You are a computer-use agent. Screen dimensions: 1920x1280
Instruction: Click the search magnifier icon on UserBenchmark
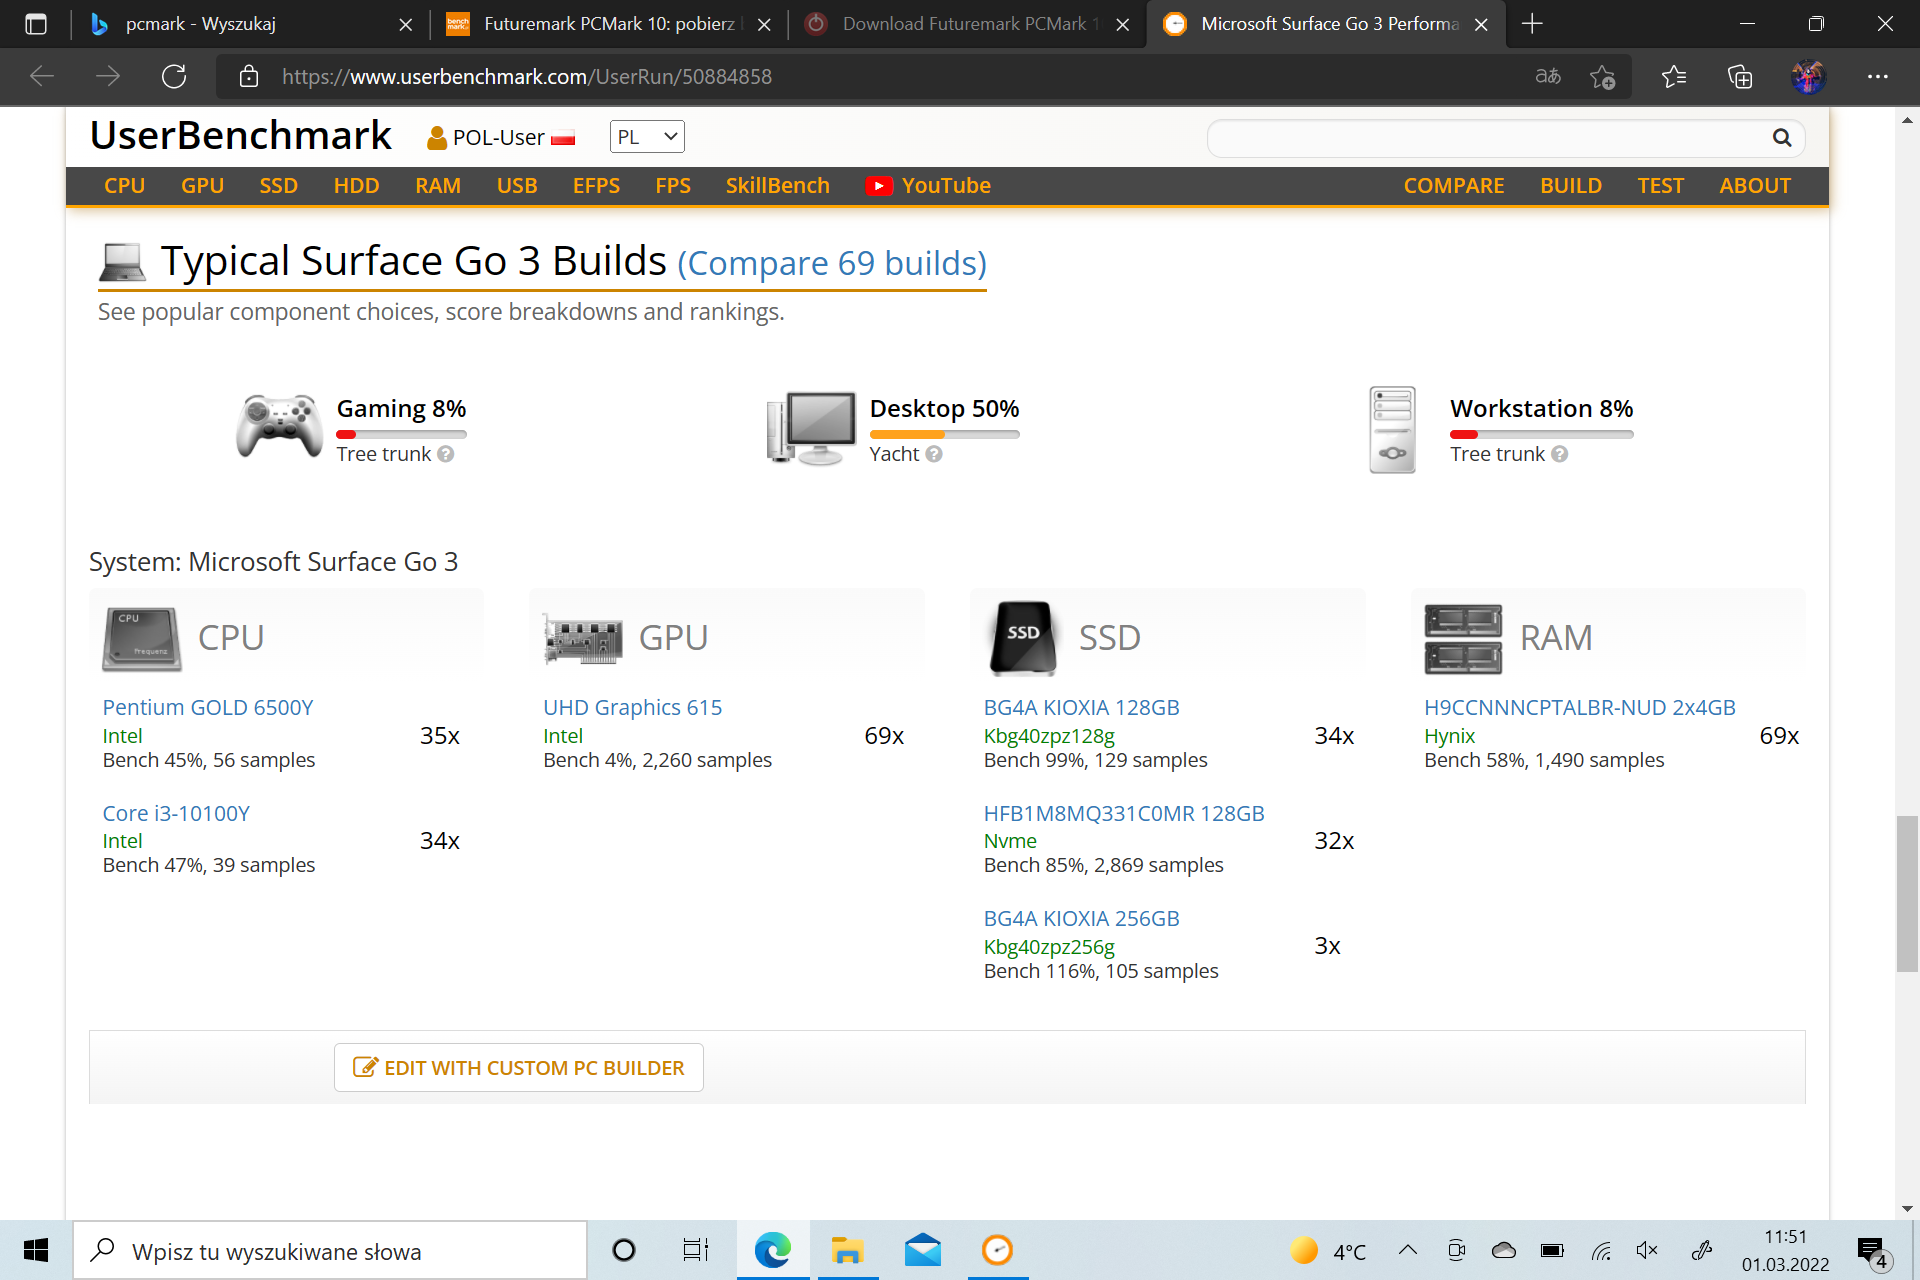(x=1781, y=138)
